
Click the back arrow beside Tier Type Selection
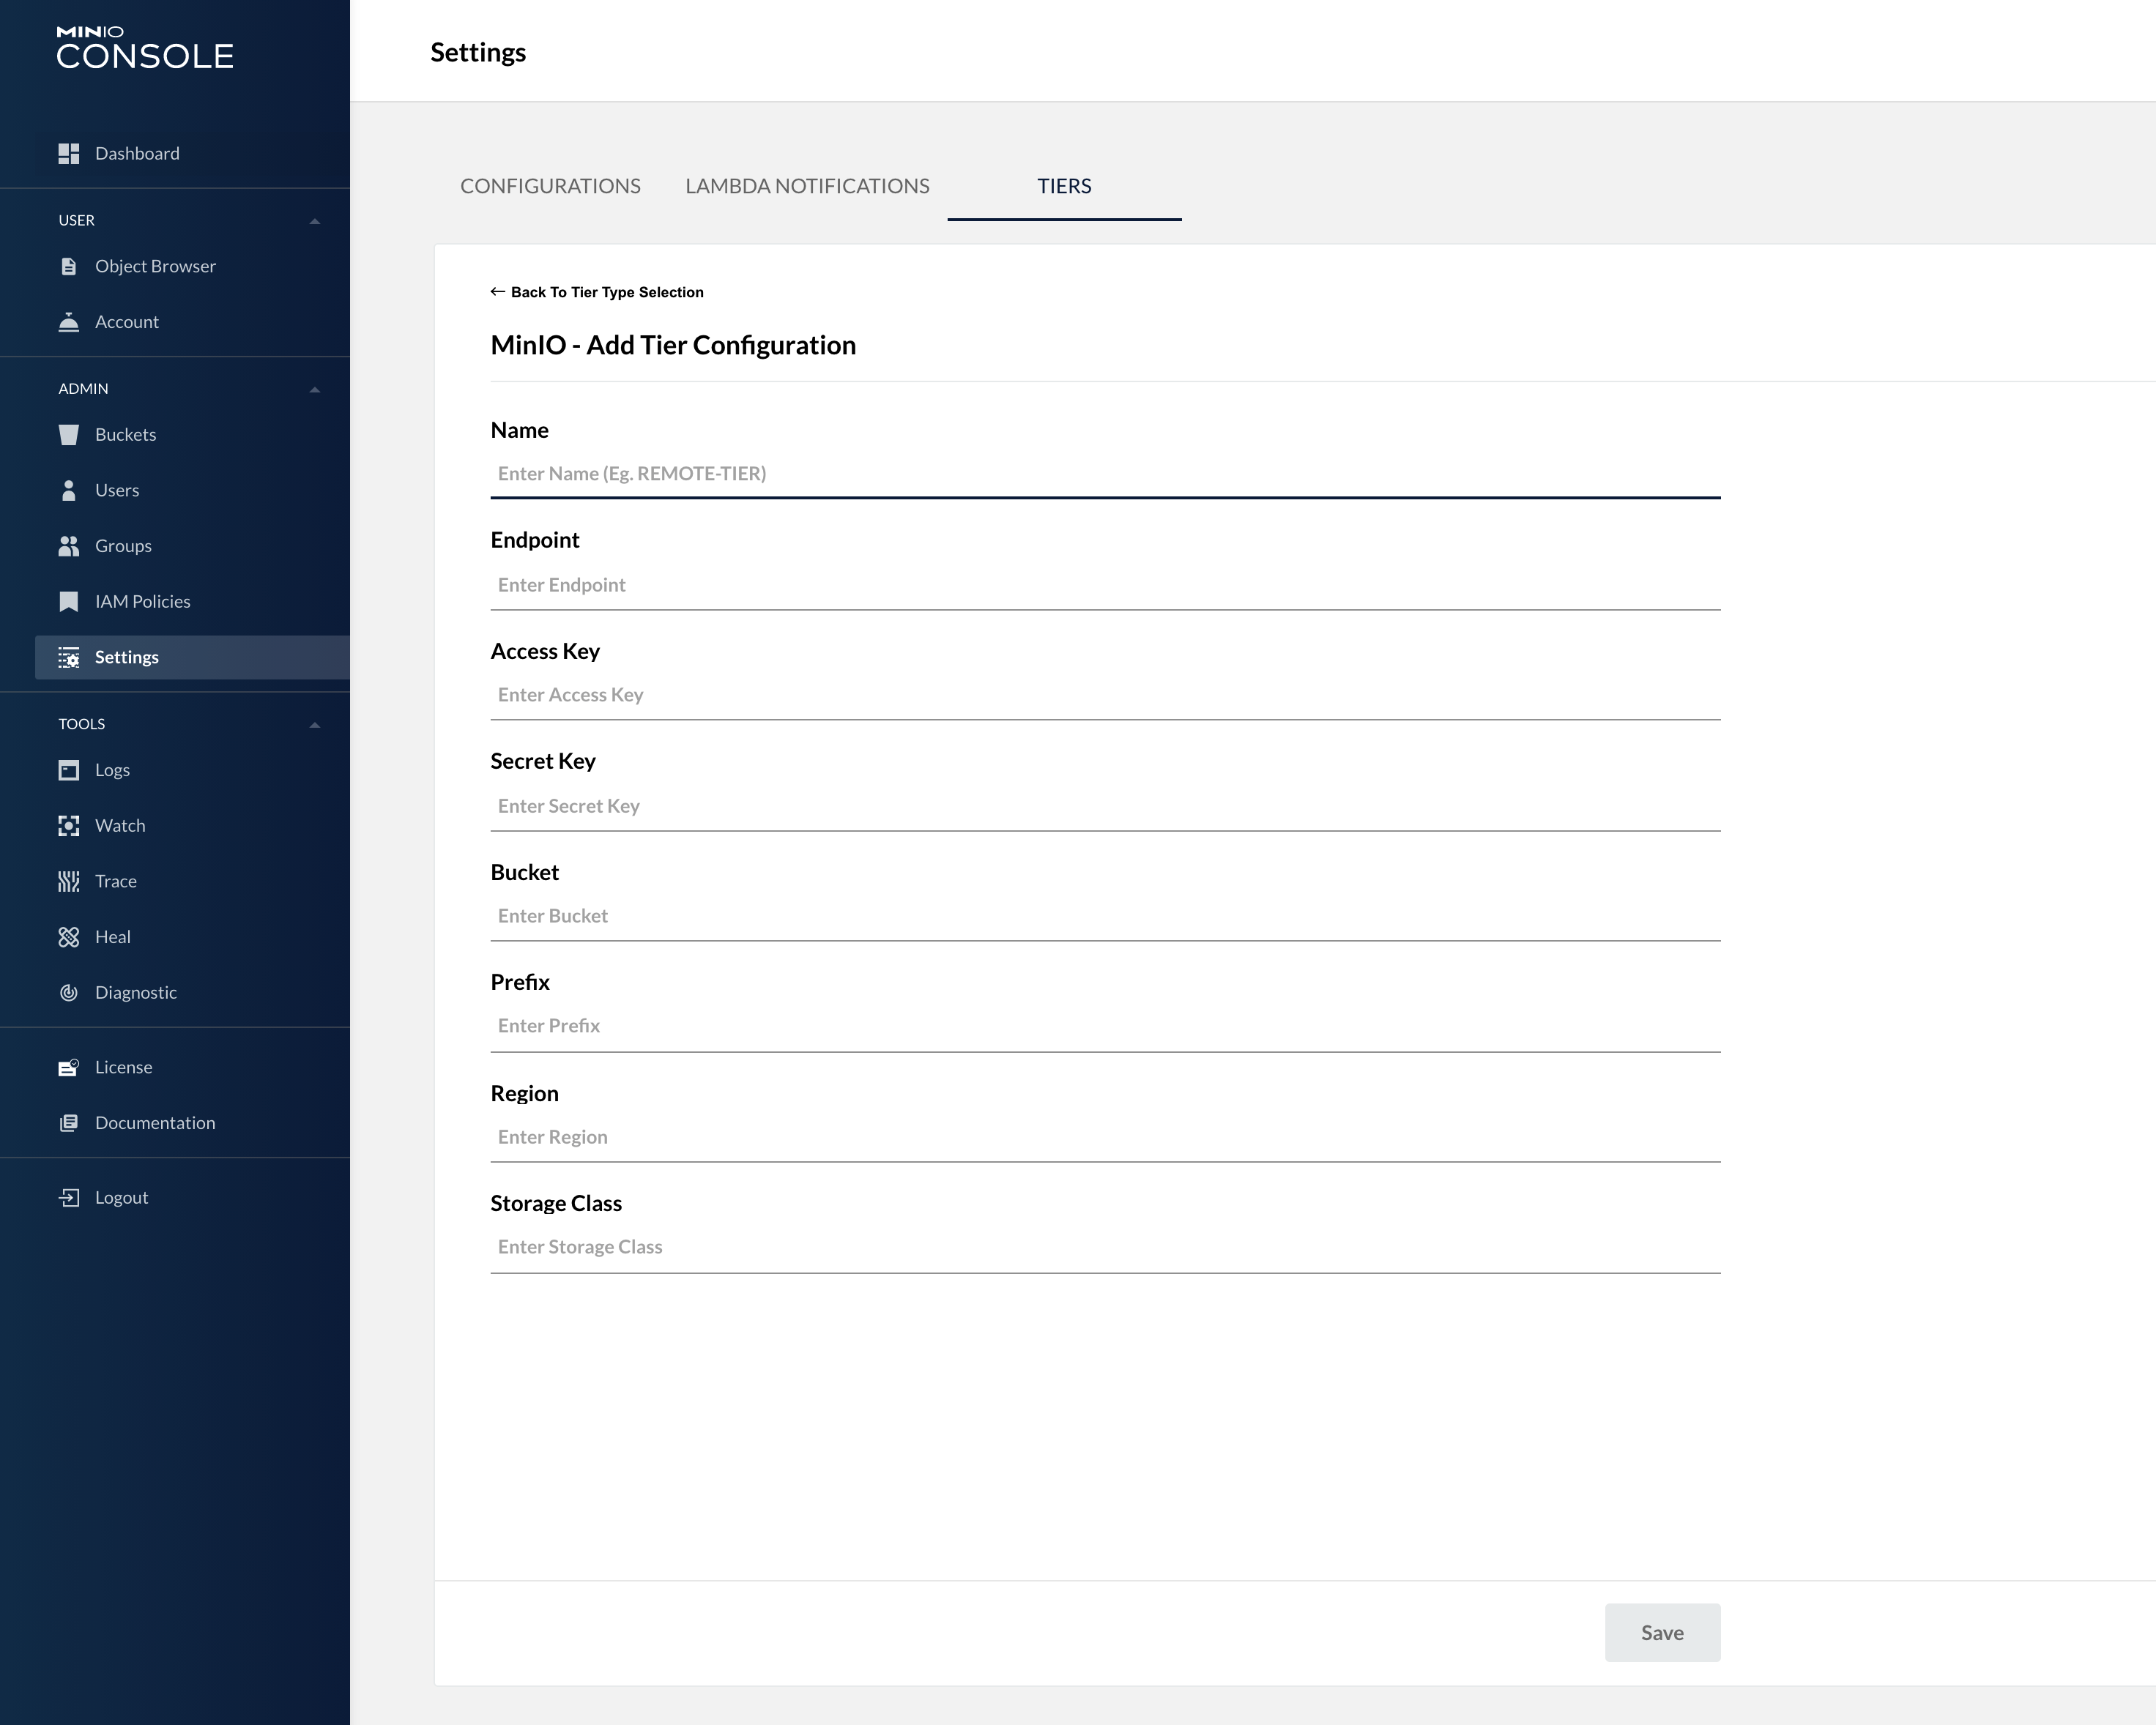[x=497, y=292]
